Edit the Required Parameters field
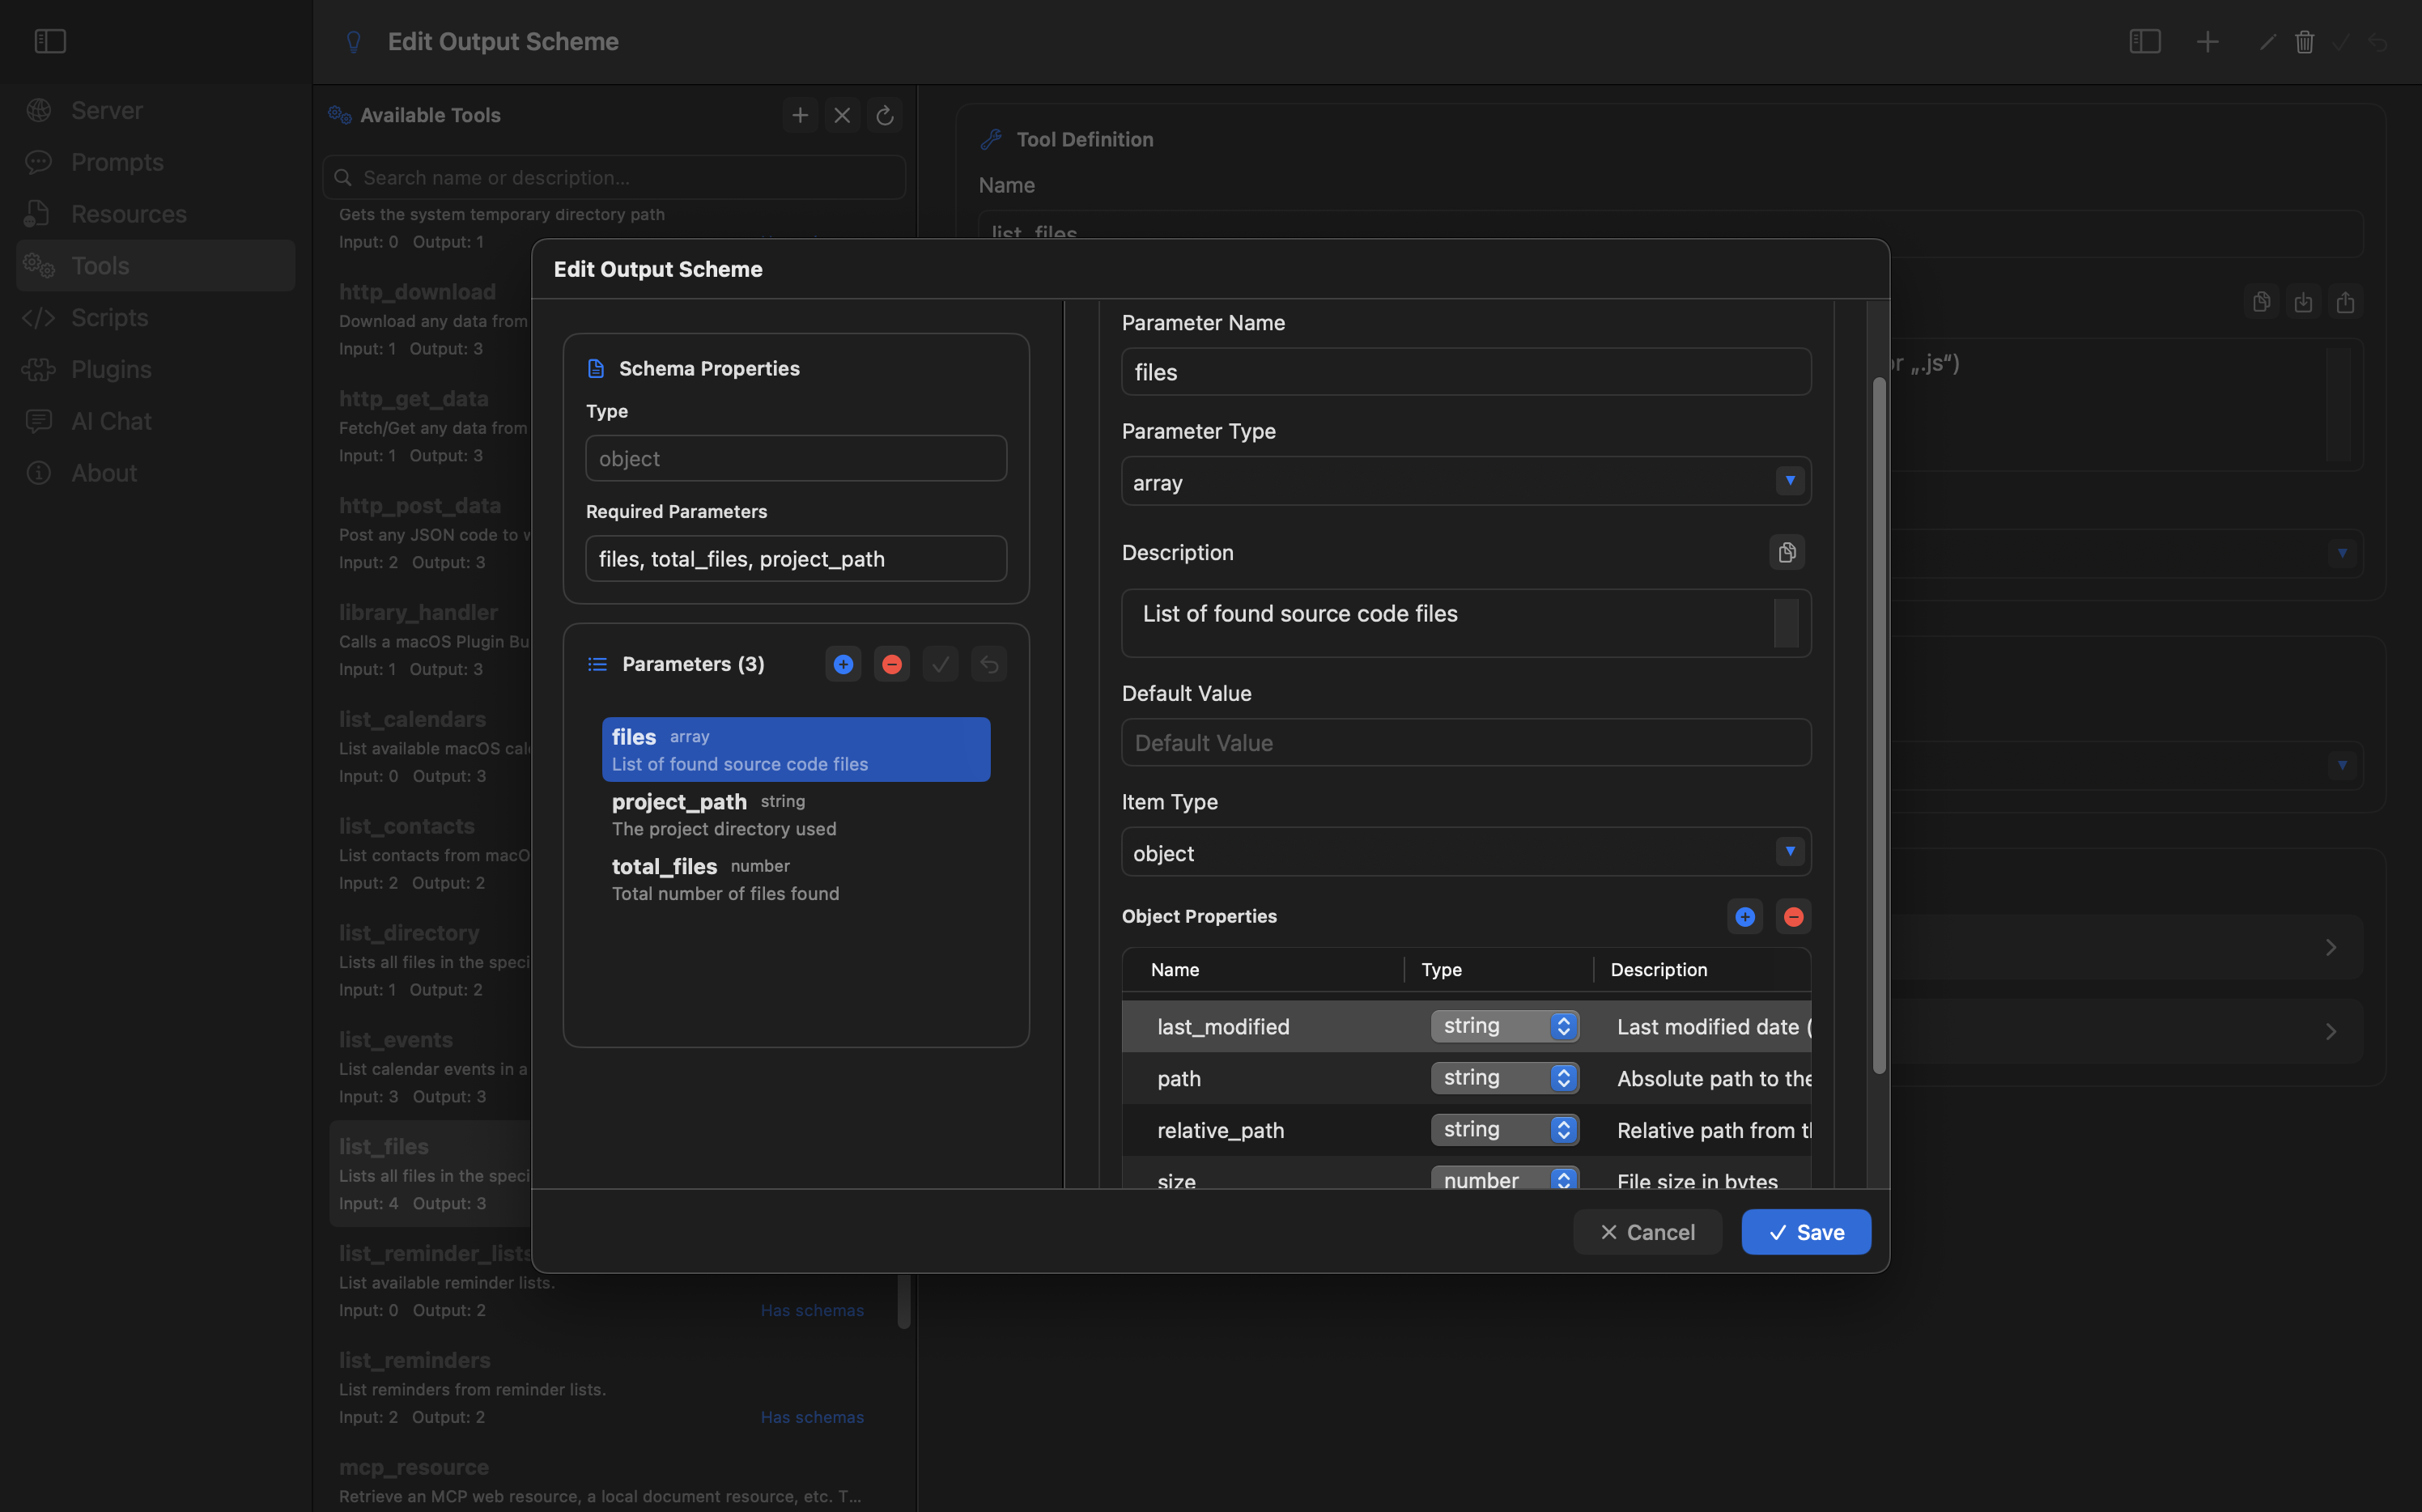 (x=796, y=558)
